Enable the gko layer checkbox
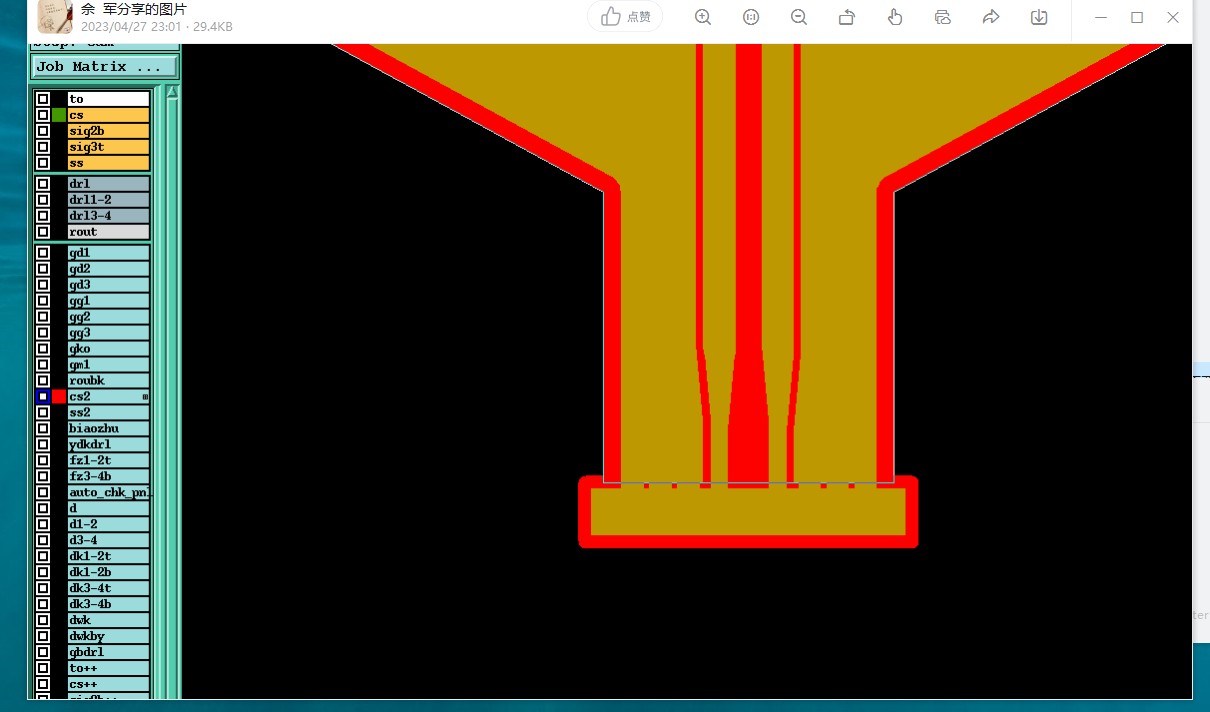This screenshot has width=1210, height=712. click(43, 349)
